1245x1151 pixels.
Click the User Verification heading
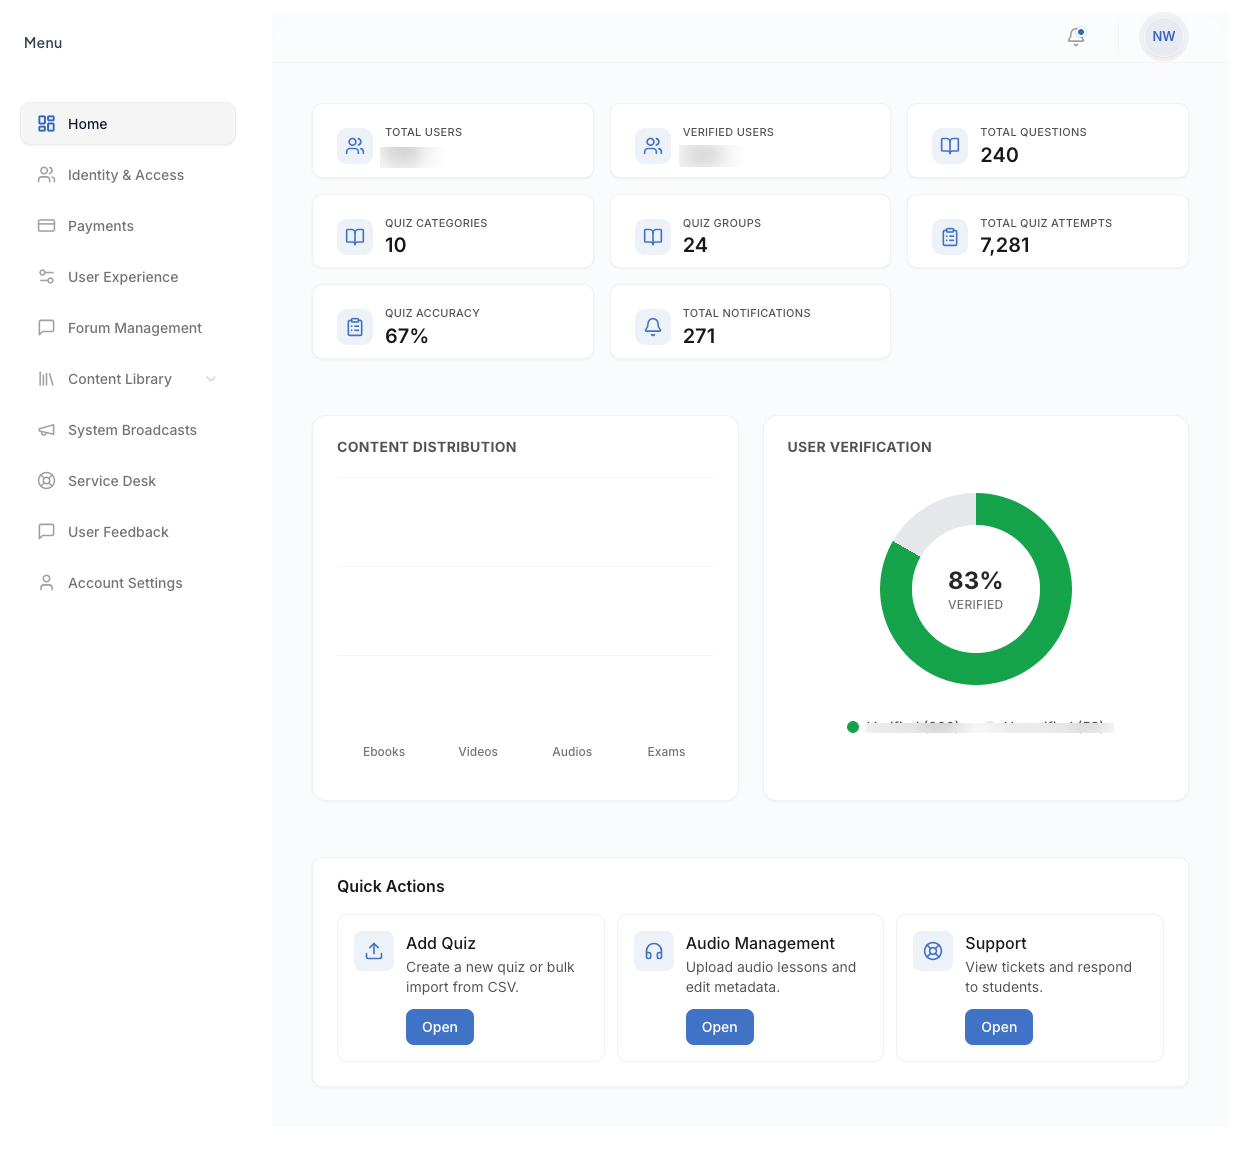[859, 447]
